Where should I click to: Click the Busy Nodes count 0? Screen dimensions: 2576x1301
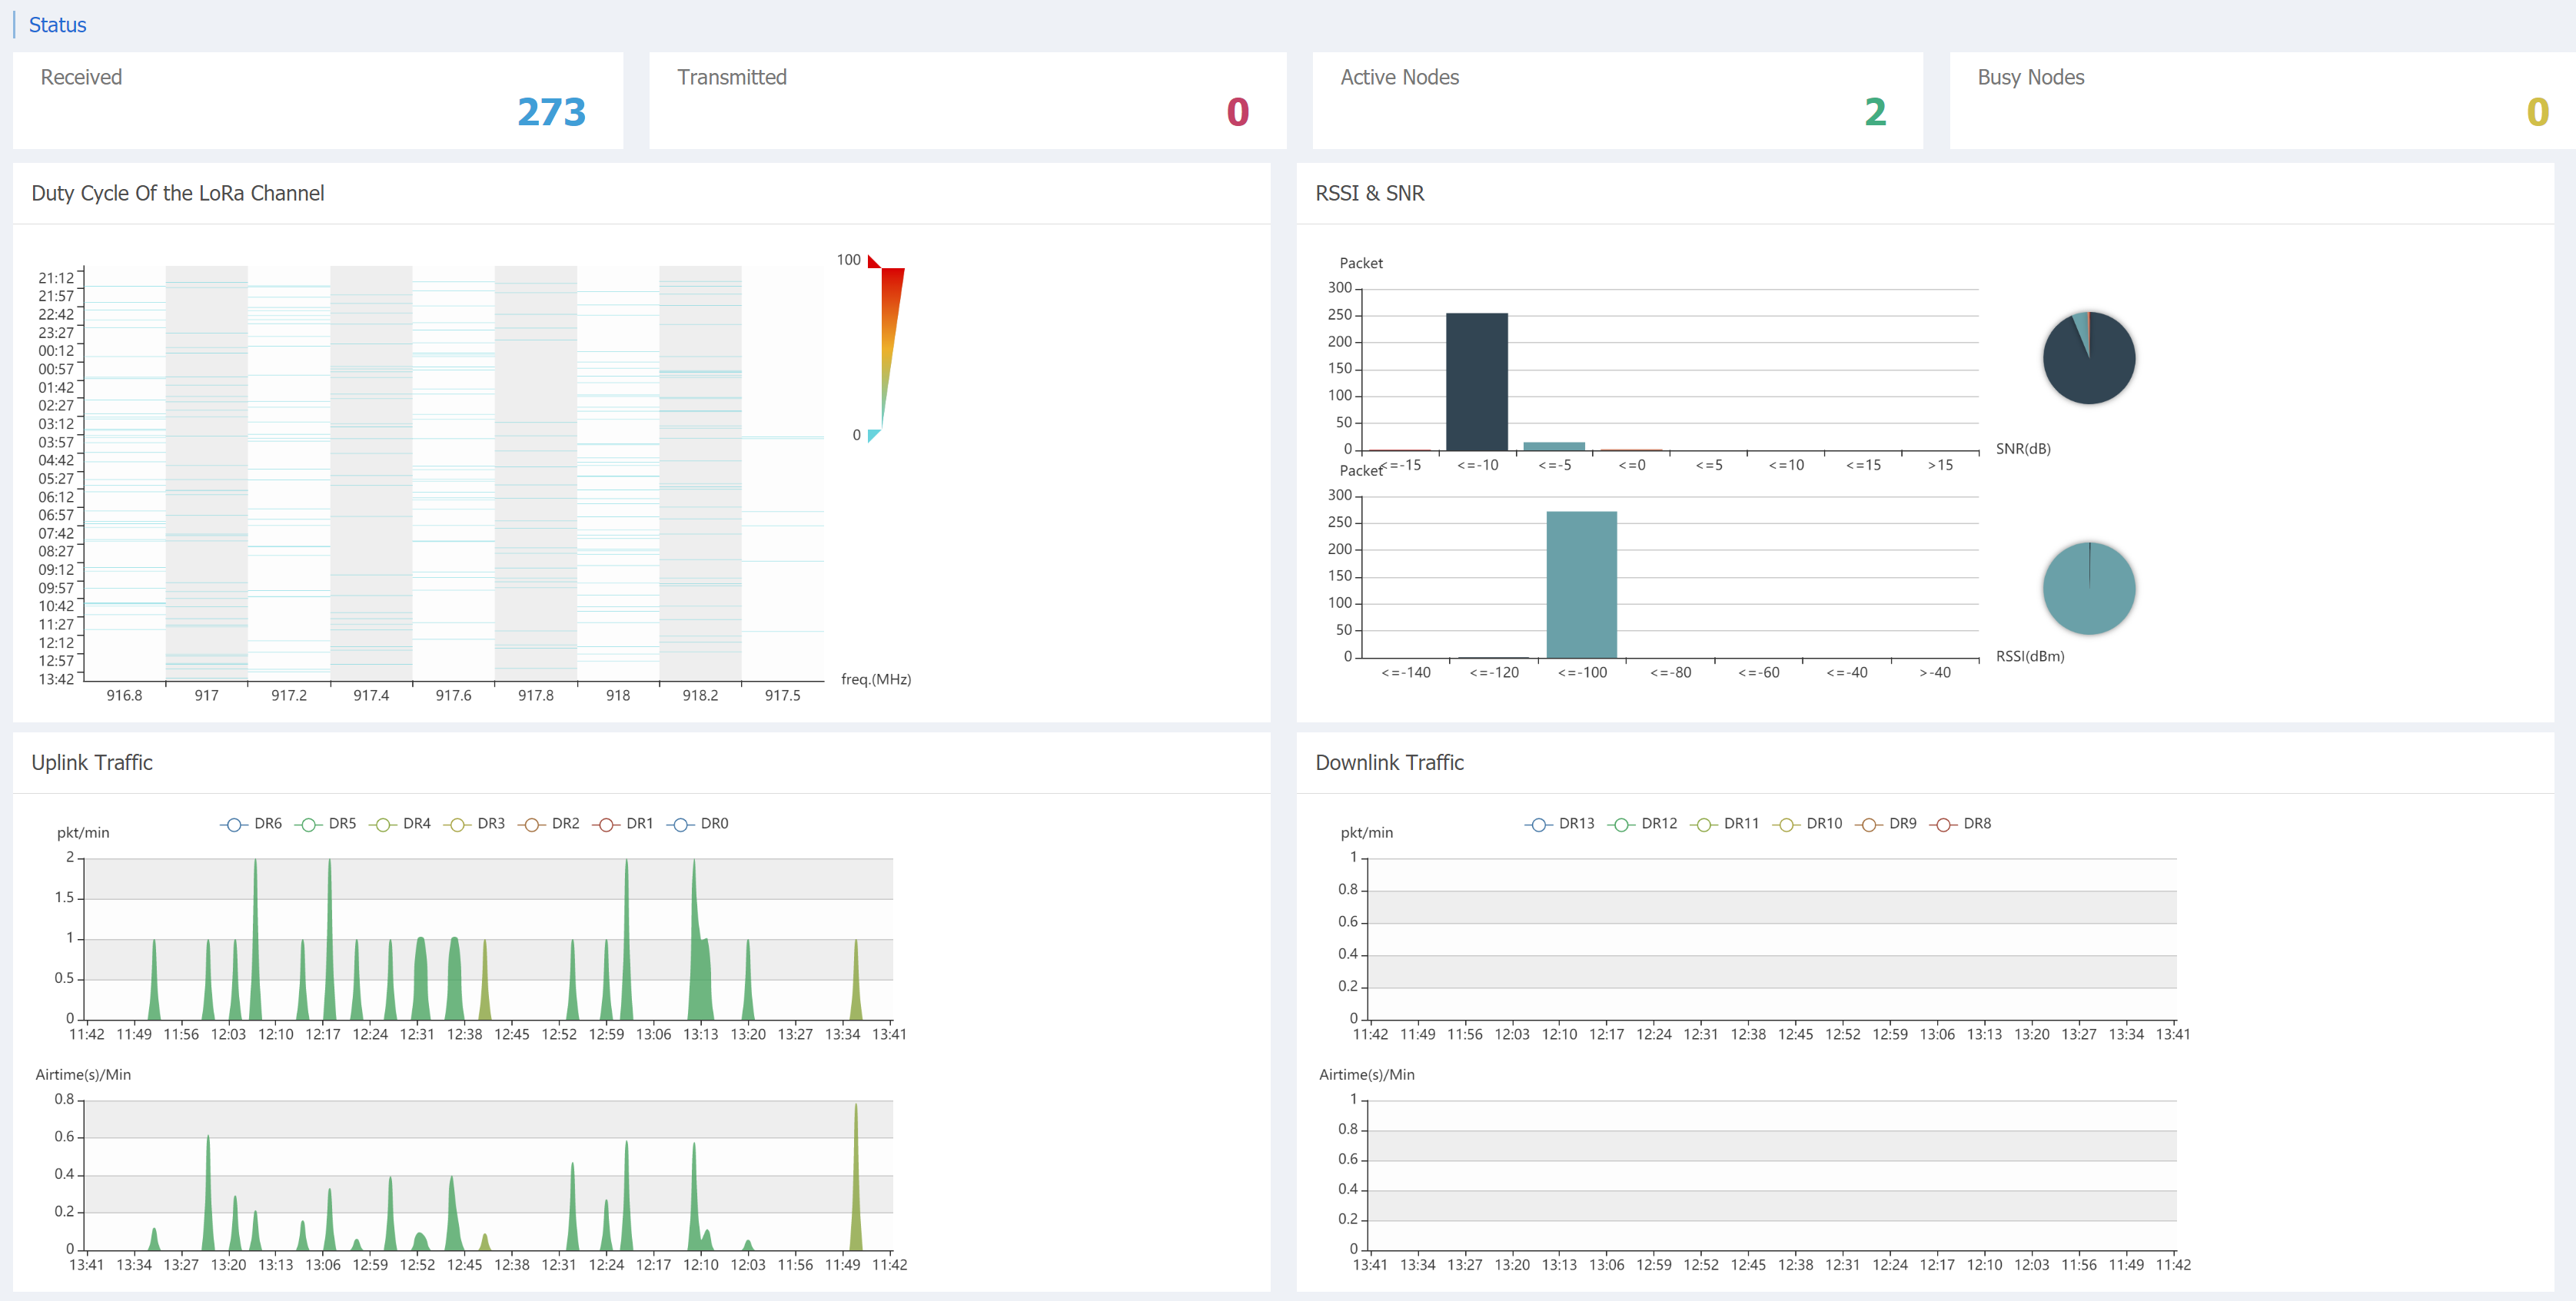point(2538,112)
